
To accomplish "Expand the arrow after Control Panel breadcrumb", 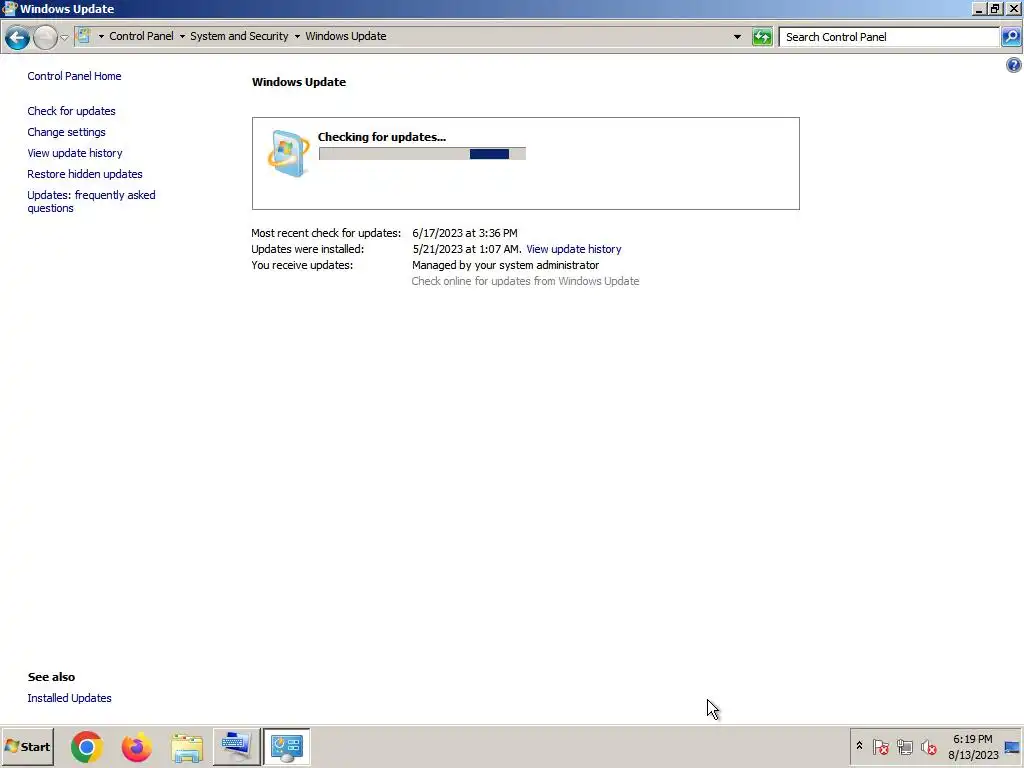I will [x=182, y=37].
